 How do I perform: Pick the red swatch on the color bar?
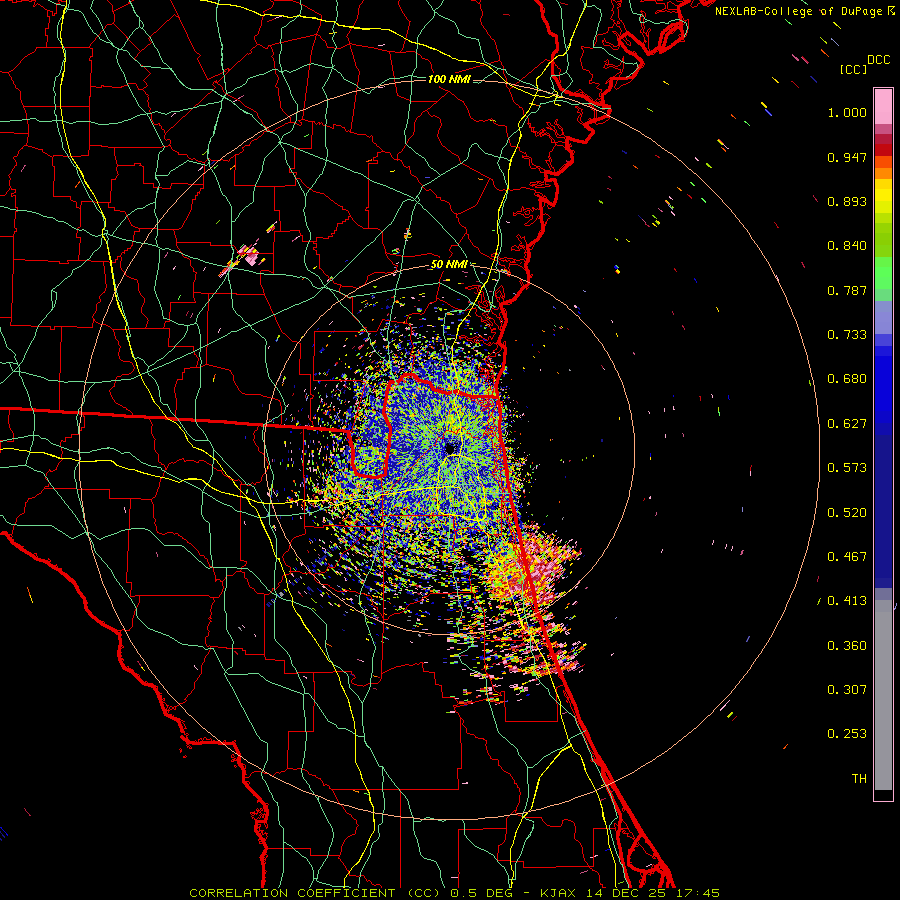tap(883, 150)
